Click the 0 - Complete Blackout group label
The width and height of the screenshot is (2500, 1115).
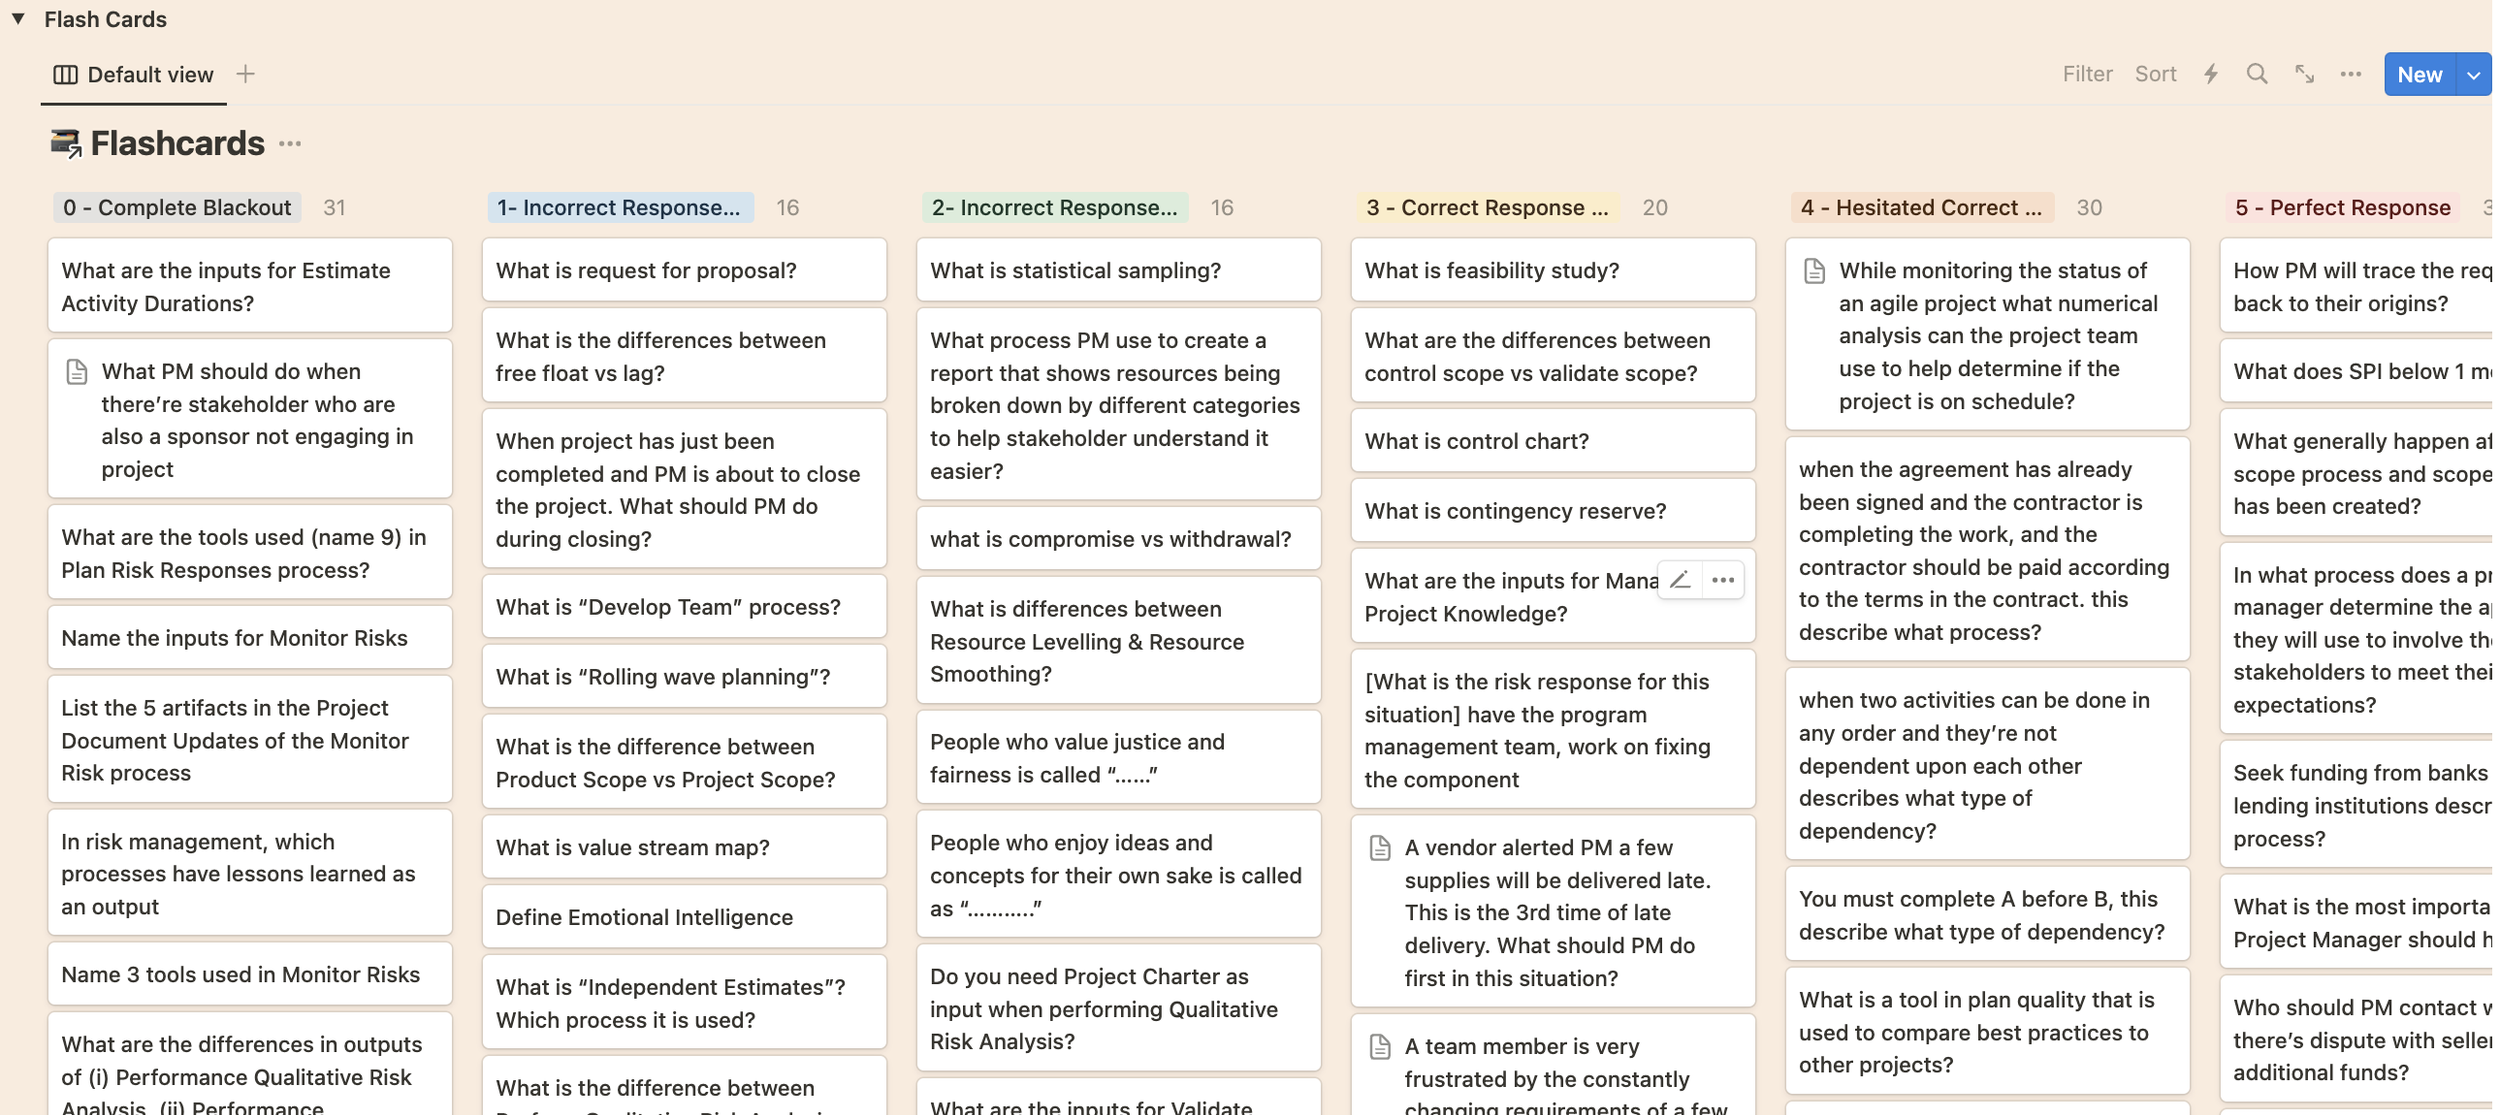point(177,208)
